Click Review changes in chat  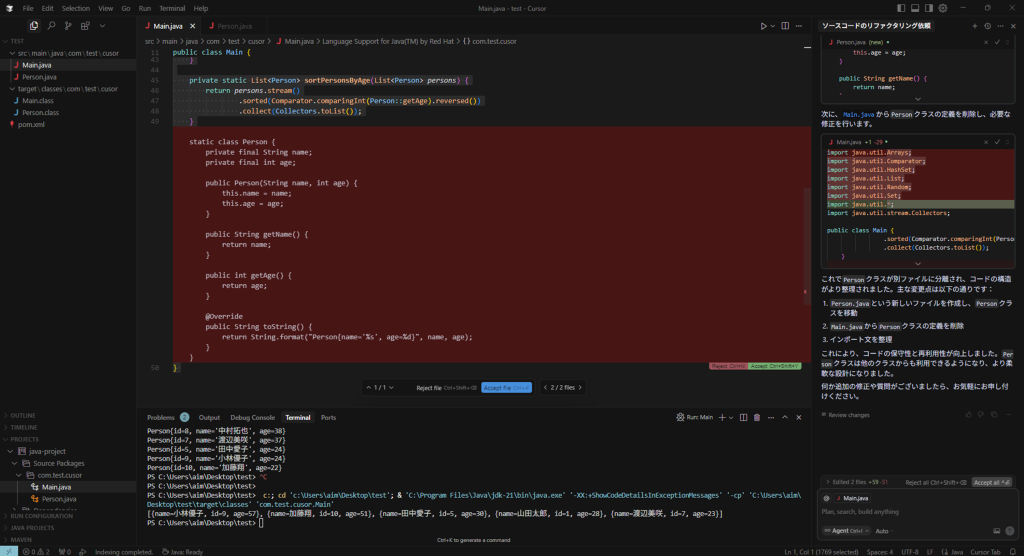pyautogui.click(x=845, y=415)
